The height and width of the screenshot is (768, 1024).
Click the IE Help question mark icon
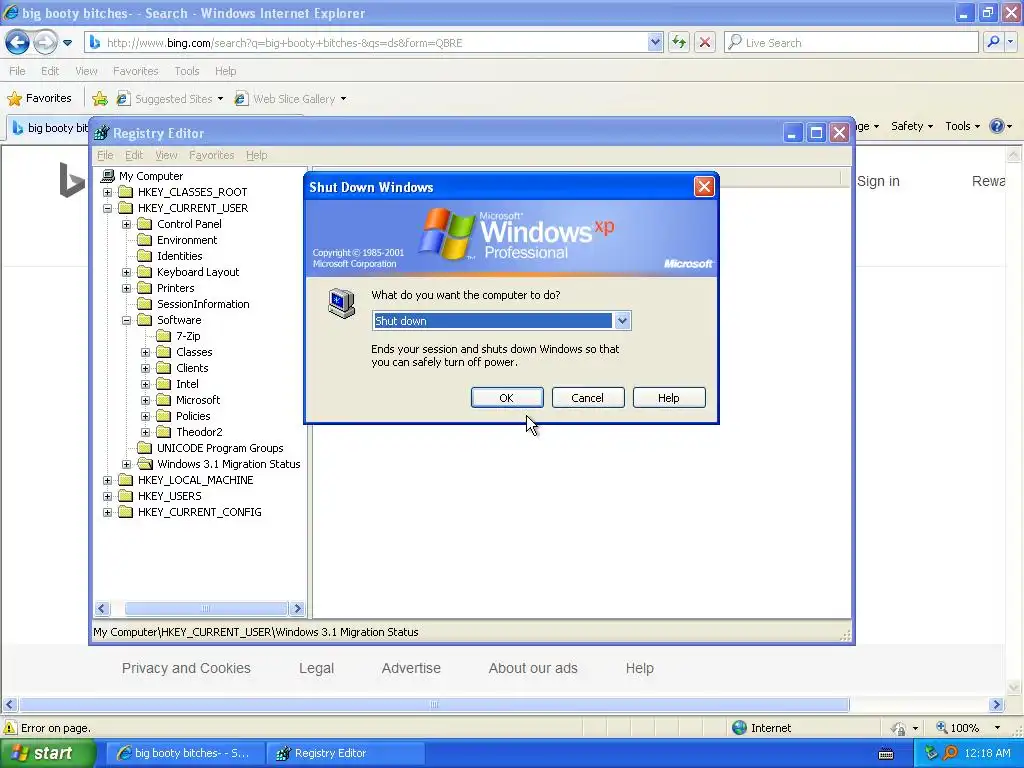pyautogui.click(x=997, y=126)
